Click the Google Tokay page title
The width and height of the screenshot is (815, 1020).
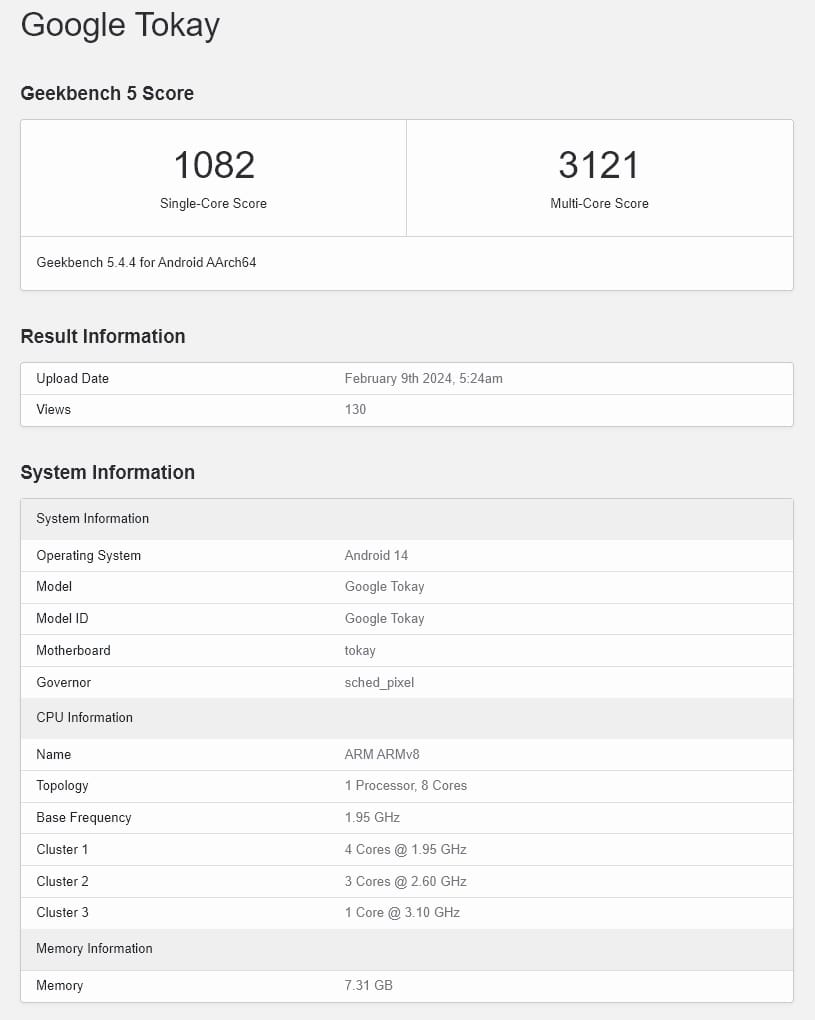120,25
